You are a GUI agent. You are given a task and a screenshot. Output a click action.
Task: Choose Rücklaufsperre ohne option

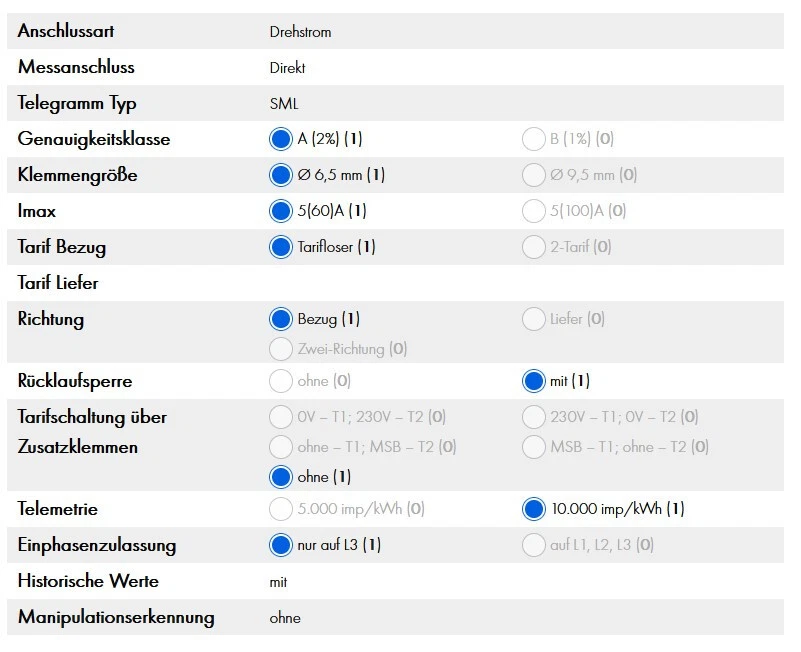coord(280,381)
